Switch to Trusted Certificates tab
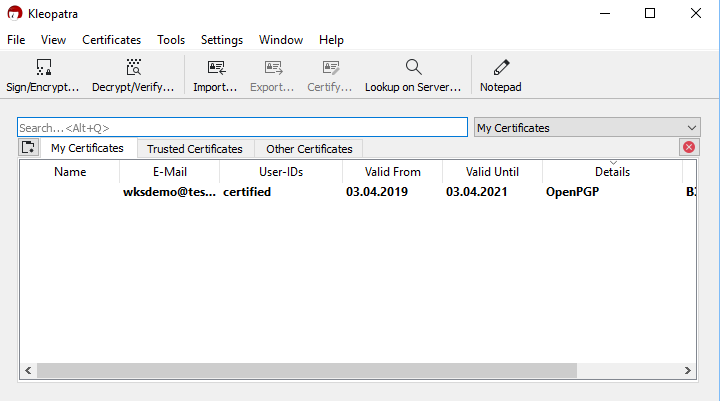The width and height of the screenshot is (720, 401). click(194, 149)
